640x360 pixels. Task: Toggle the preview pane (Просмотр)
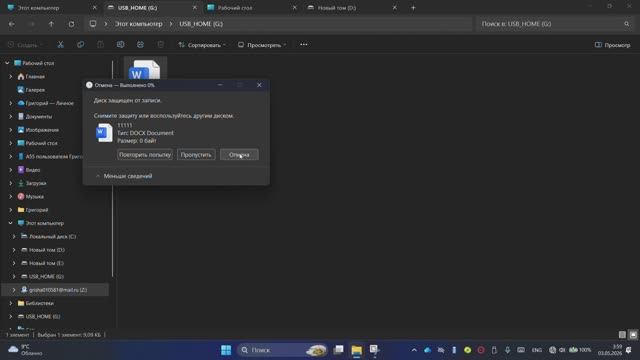612,45
